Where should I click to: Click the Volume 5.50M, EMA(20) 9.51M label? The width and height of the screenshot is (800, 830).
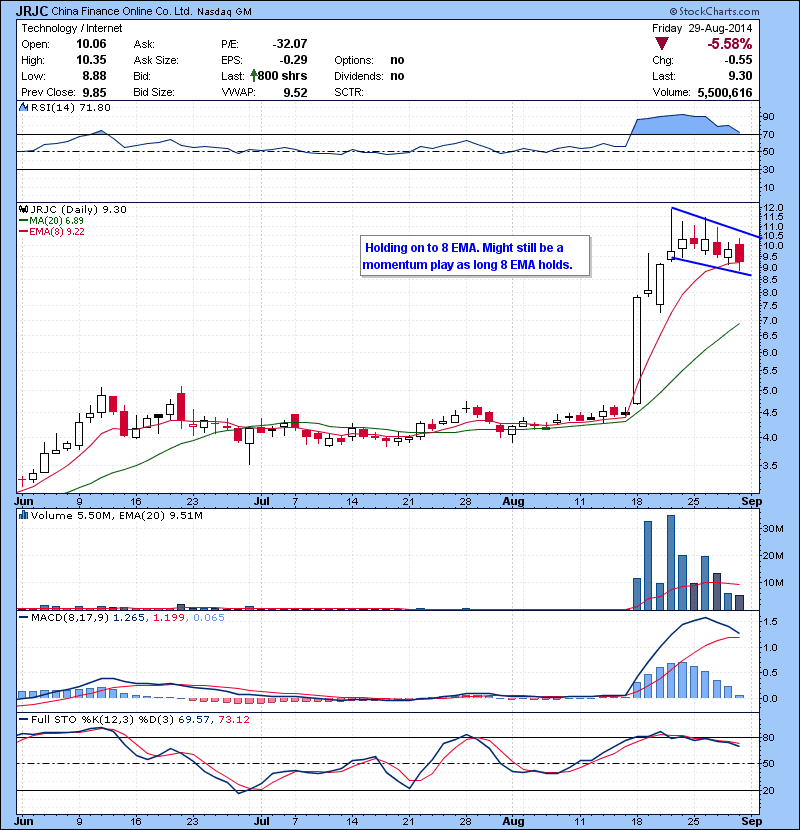click(117, 515)
